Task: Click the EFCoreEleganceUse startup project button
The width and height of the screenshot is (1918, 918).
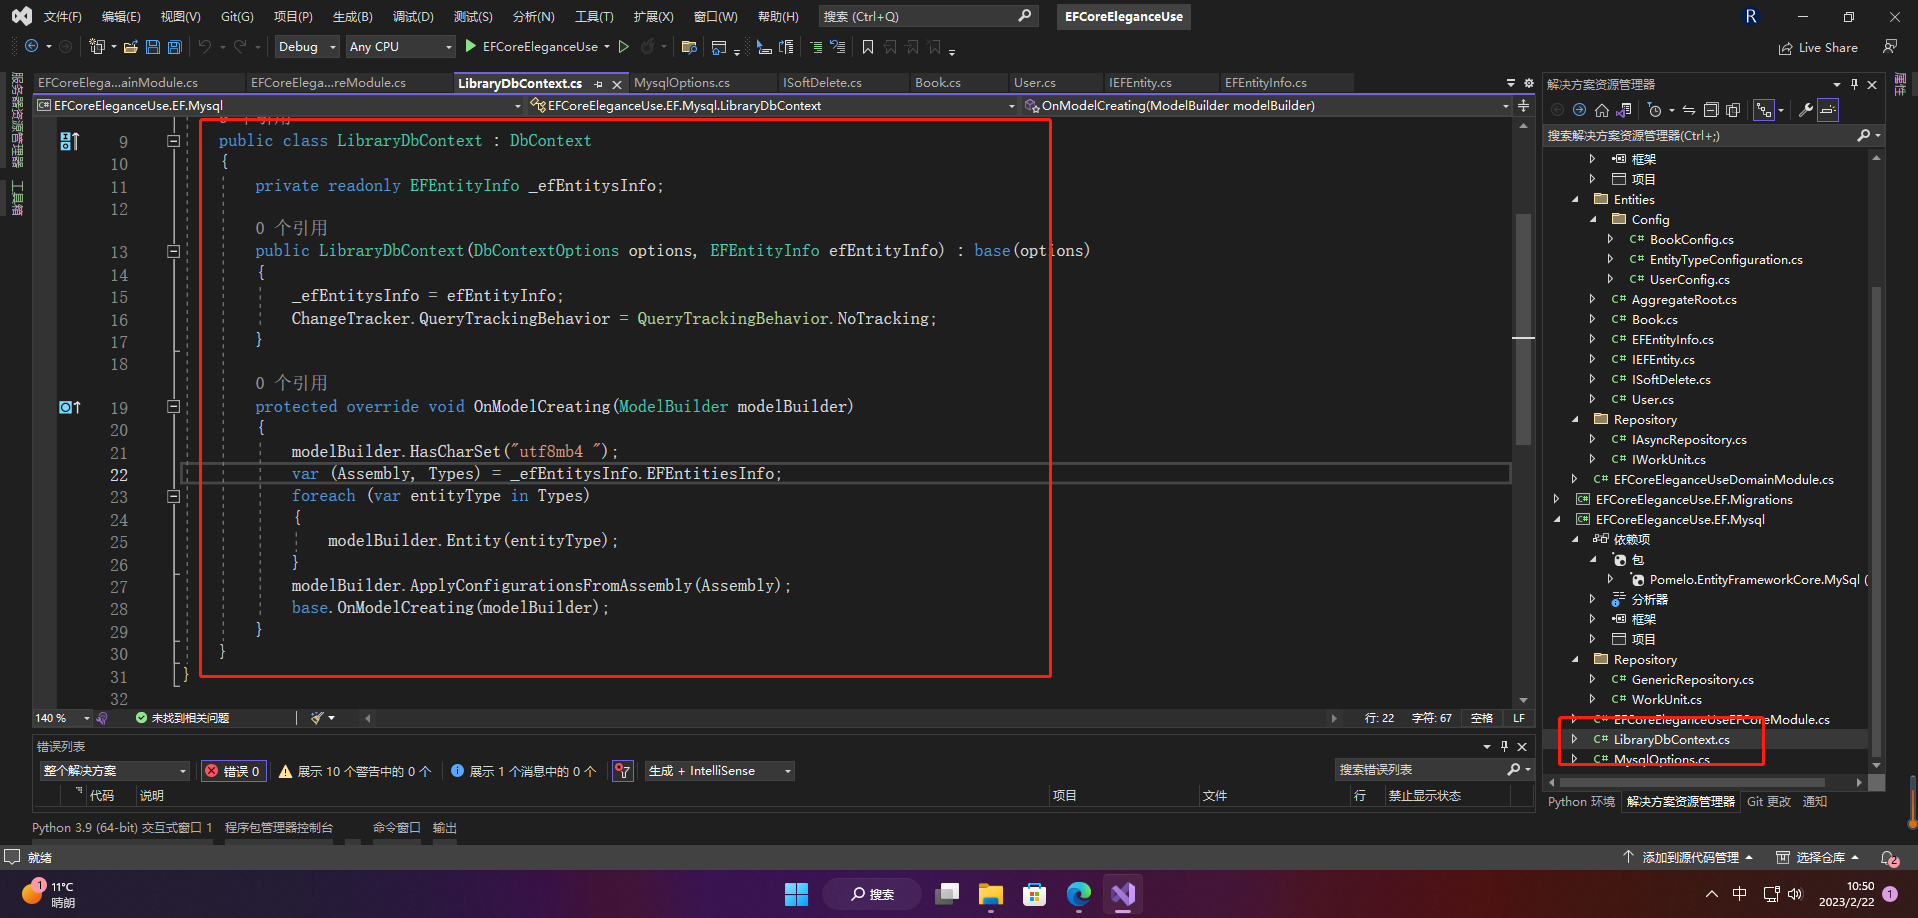Action: [x=540, y=47]
